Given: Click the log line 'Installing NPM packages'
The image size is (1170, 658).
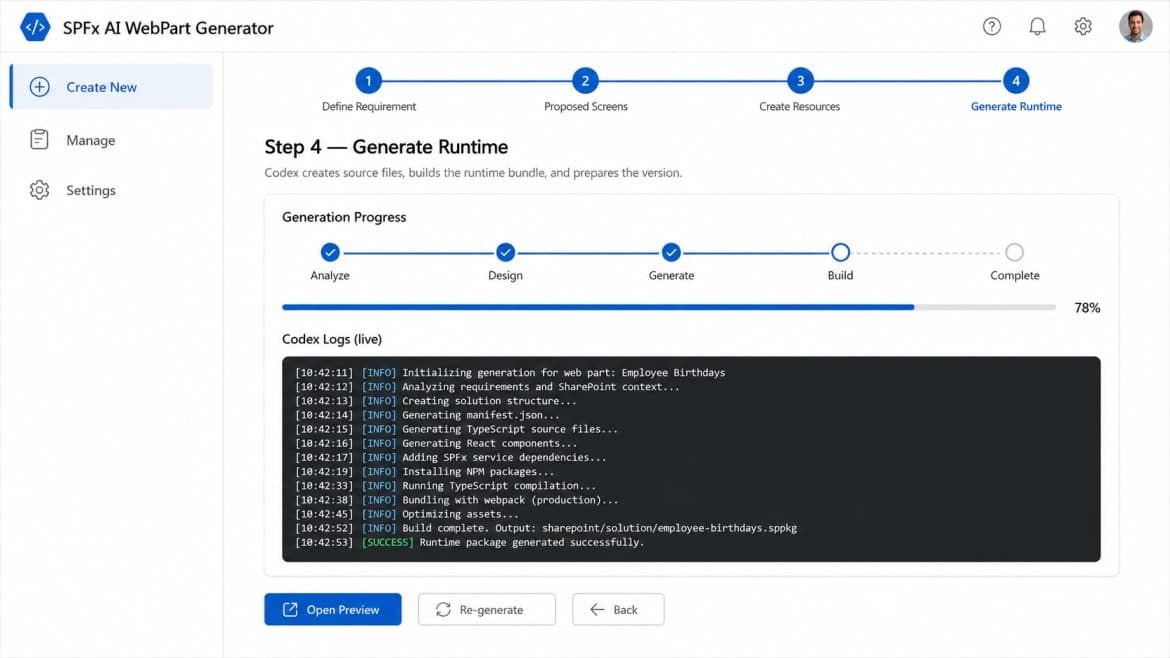Looking at the screenshot, I should point(424,471).
